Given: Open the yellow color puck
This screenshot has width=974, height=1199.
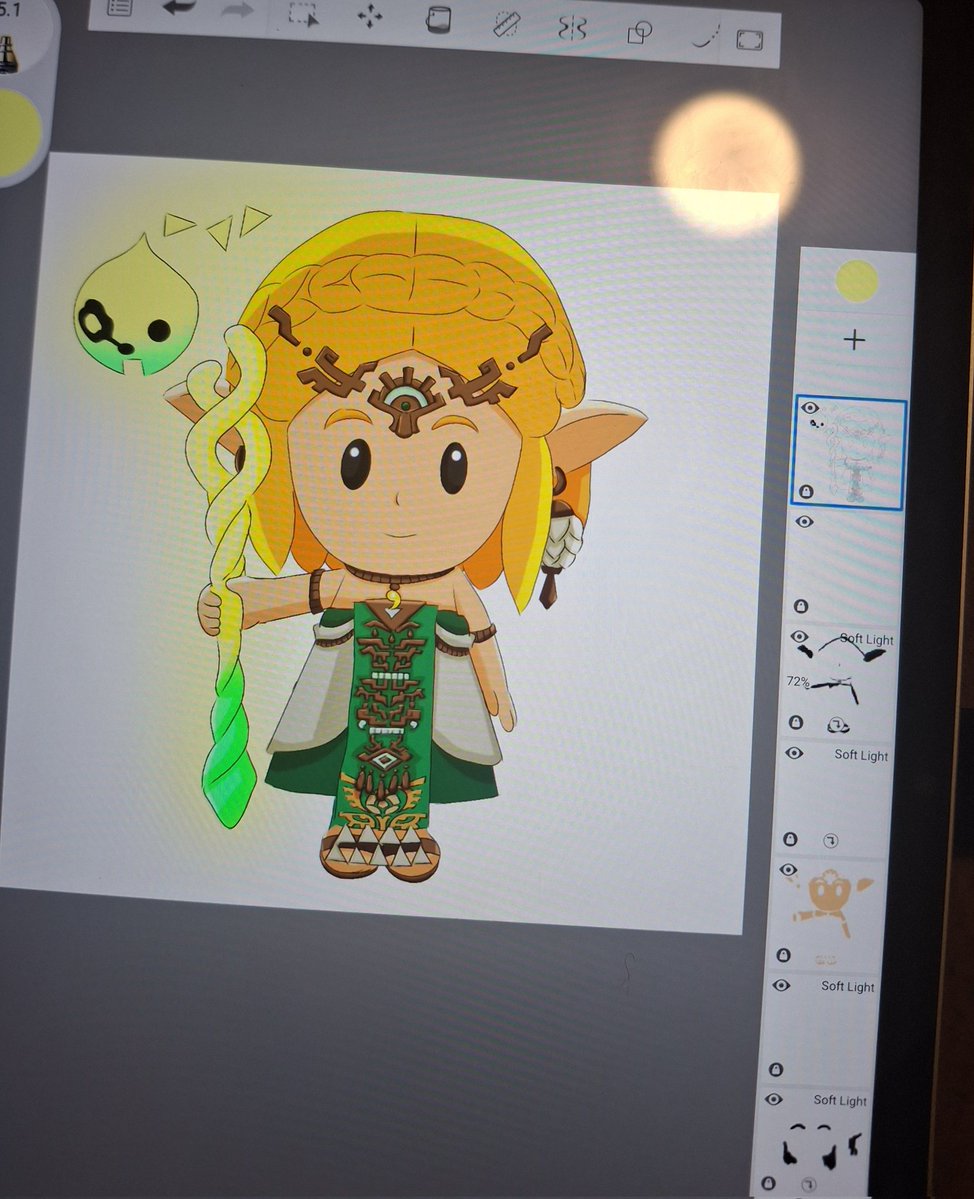Looking at the screenshot, I should point(18,133).
